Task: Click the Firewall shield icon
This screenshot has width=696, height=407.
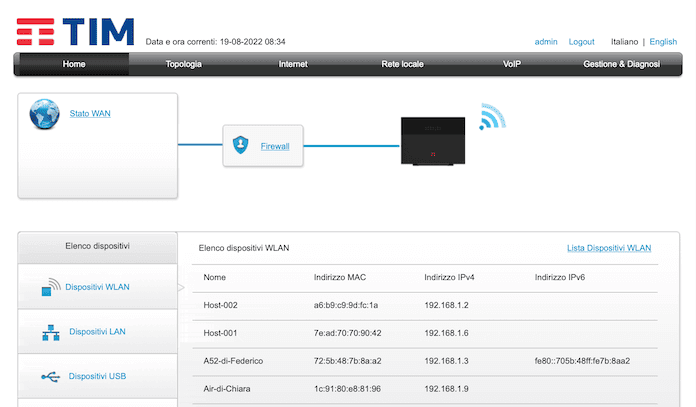Action: pos(241,145)
